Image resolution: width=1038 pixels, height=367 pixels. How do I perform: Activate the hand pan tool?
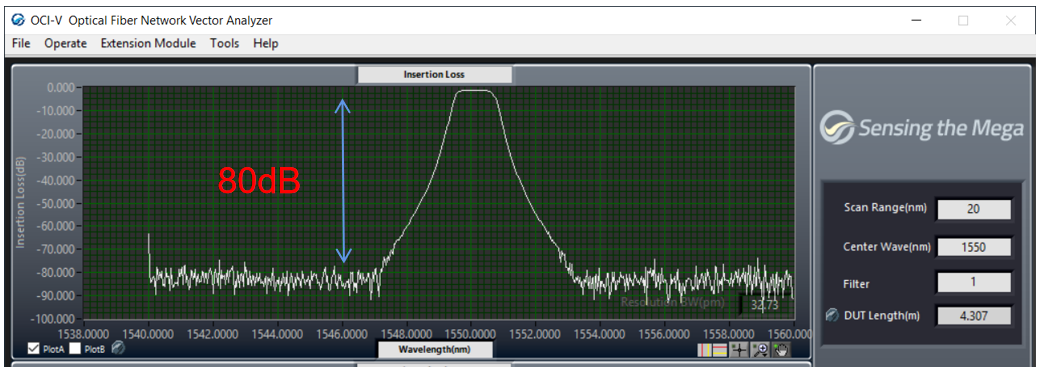[x=781, y=350]
